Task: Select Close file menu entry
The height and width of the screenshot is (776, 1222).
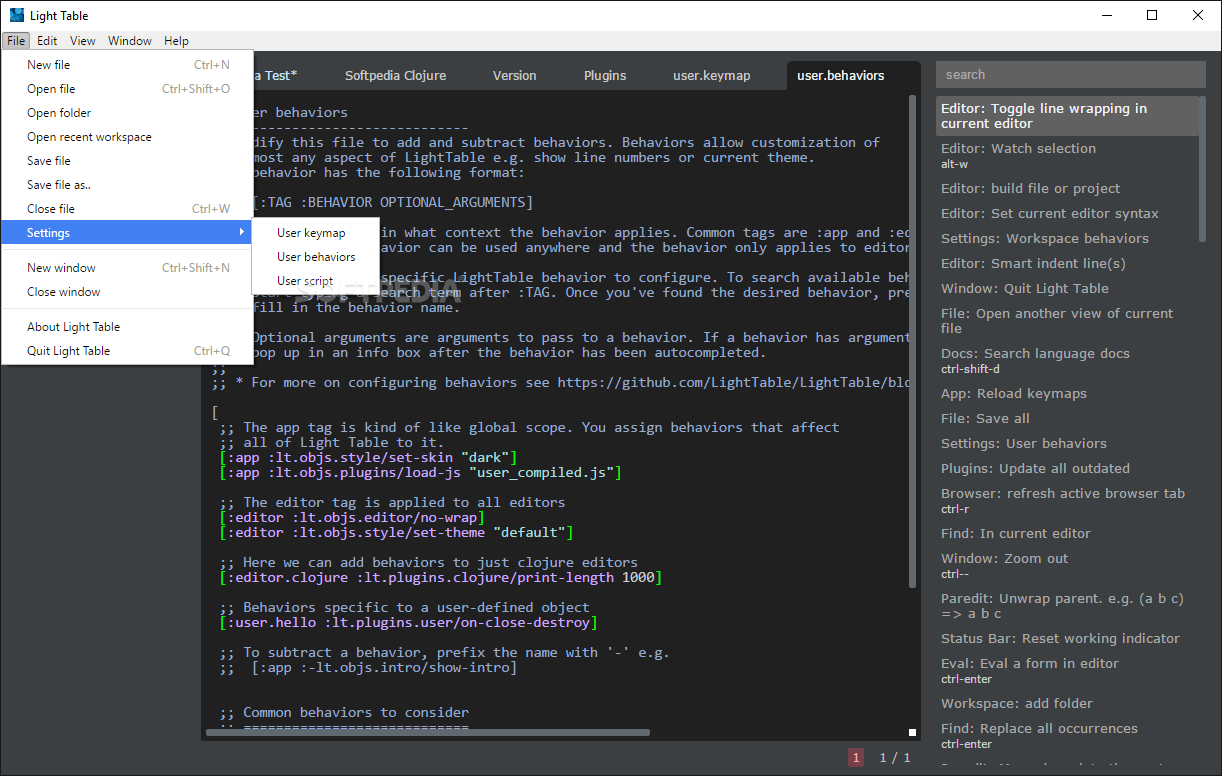Action: click(x=128, y=209)
